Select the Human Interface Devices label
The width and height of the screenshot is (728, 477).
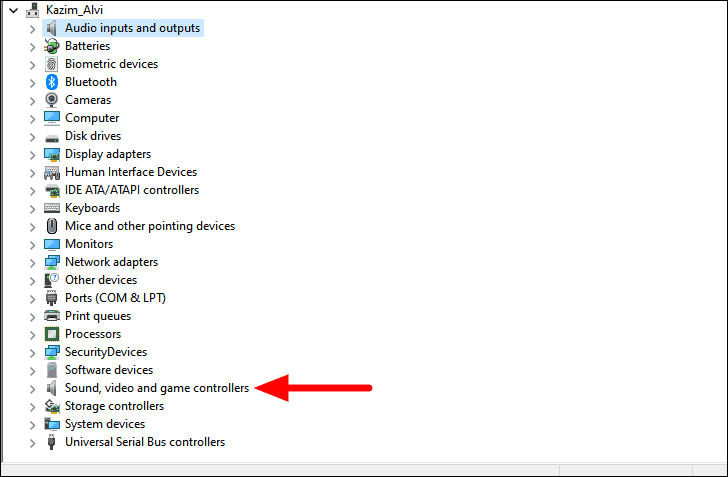(x=131, y=172)
